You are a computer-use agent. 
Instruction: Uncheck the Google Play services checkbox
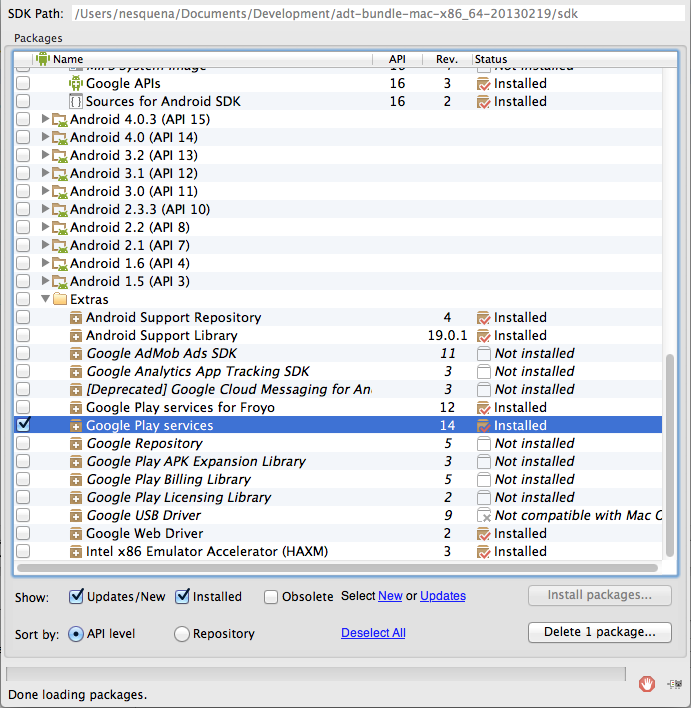23,425
